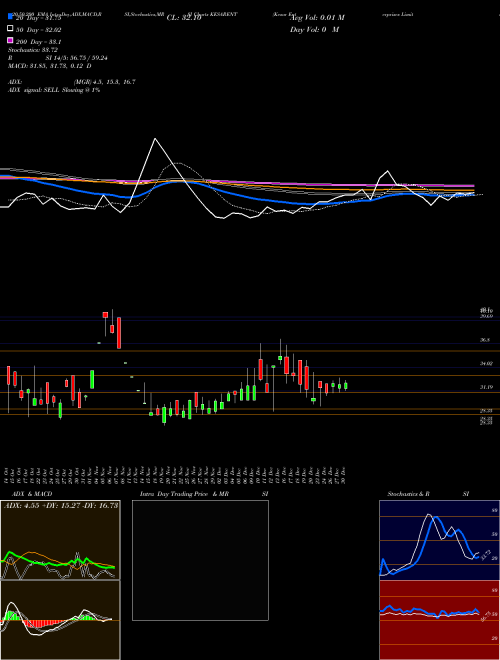
Task: Click the blue 20 Day EMA legend swatch
Action: pos(11,17)
